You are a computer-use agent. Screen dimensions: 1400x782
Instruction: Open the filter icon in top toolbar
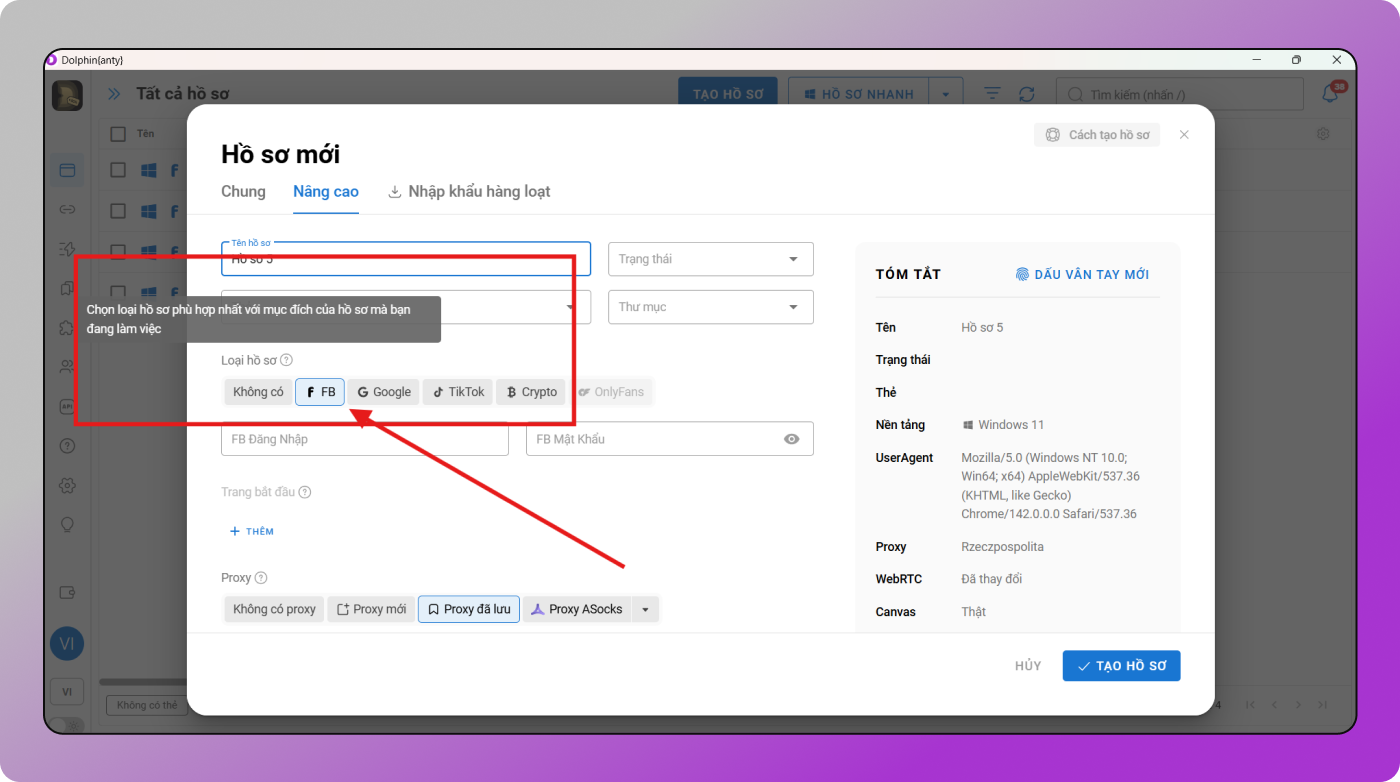pos(991,94)
